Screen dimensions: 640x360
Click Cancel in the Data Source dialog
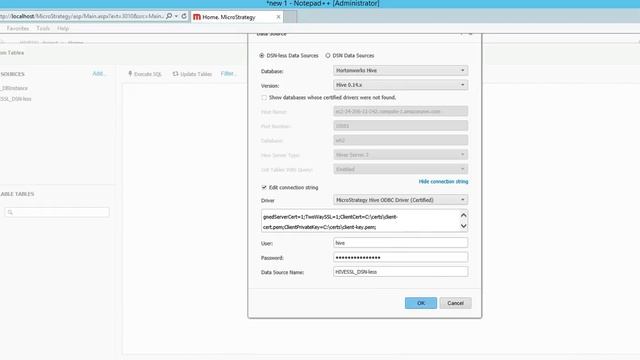click(456, 303)
